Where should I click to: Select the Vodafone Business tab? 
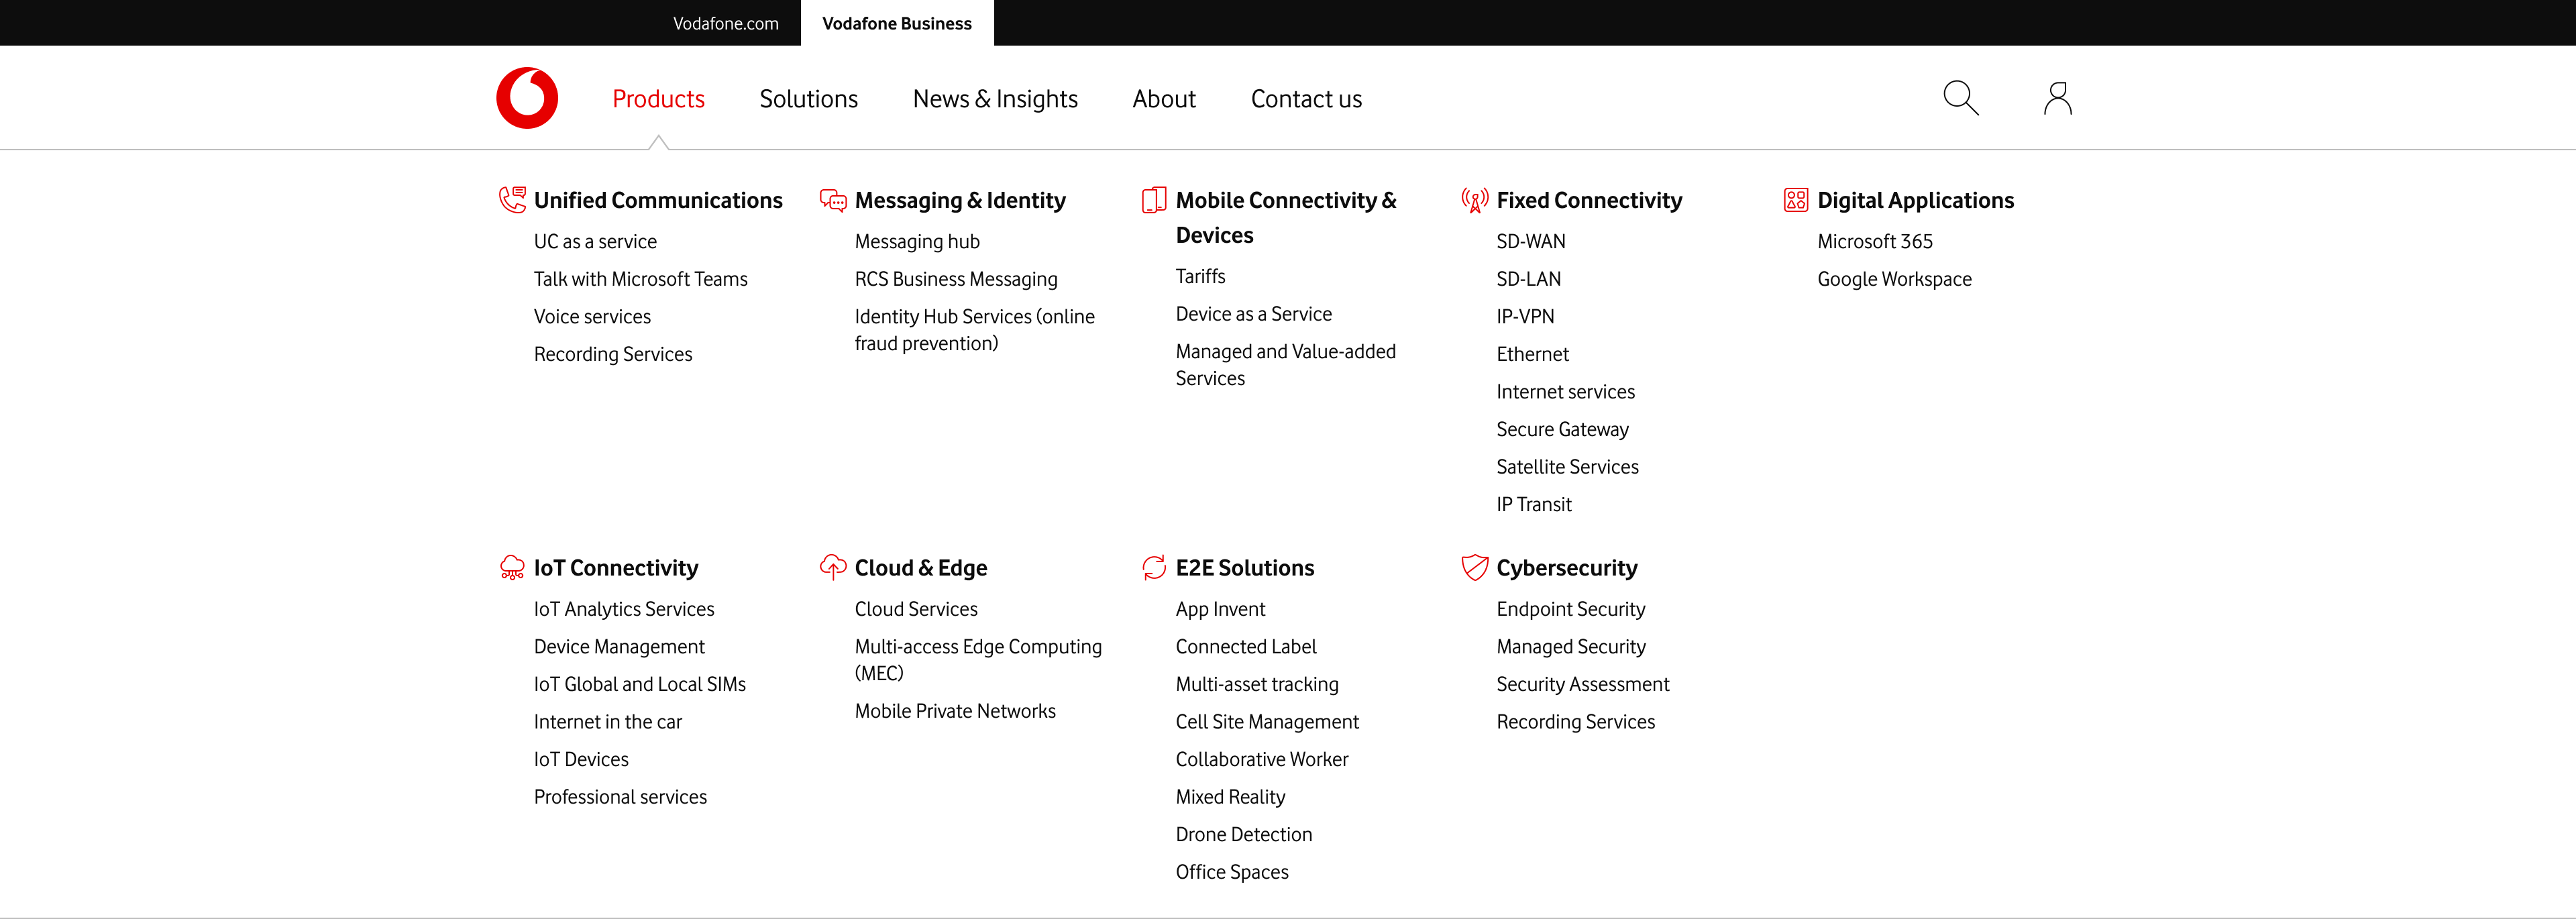point(896,23)
